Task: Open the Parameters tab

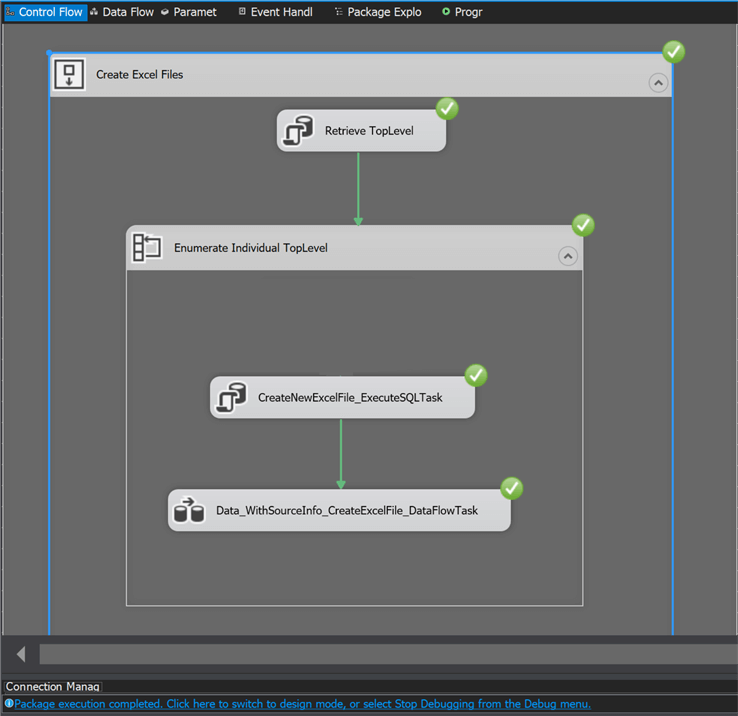Action: pyautogui.click(x=188, y=12)
